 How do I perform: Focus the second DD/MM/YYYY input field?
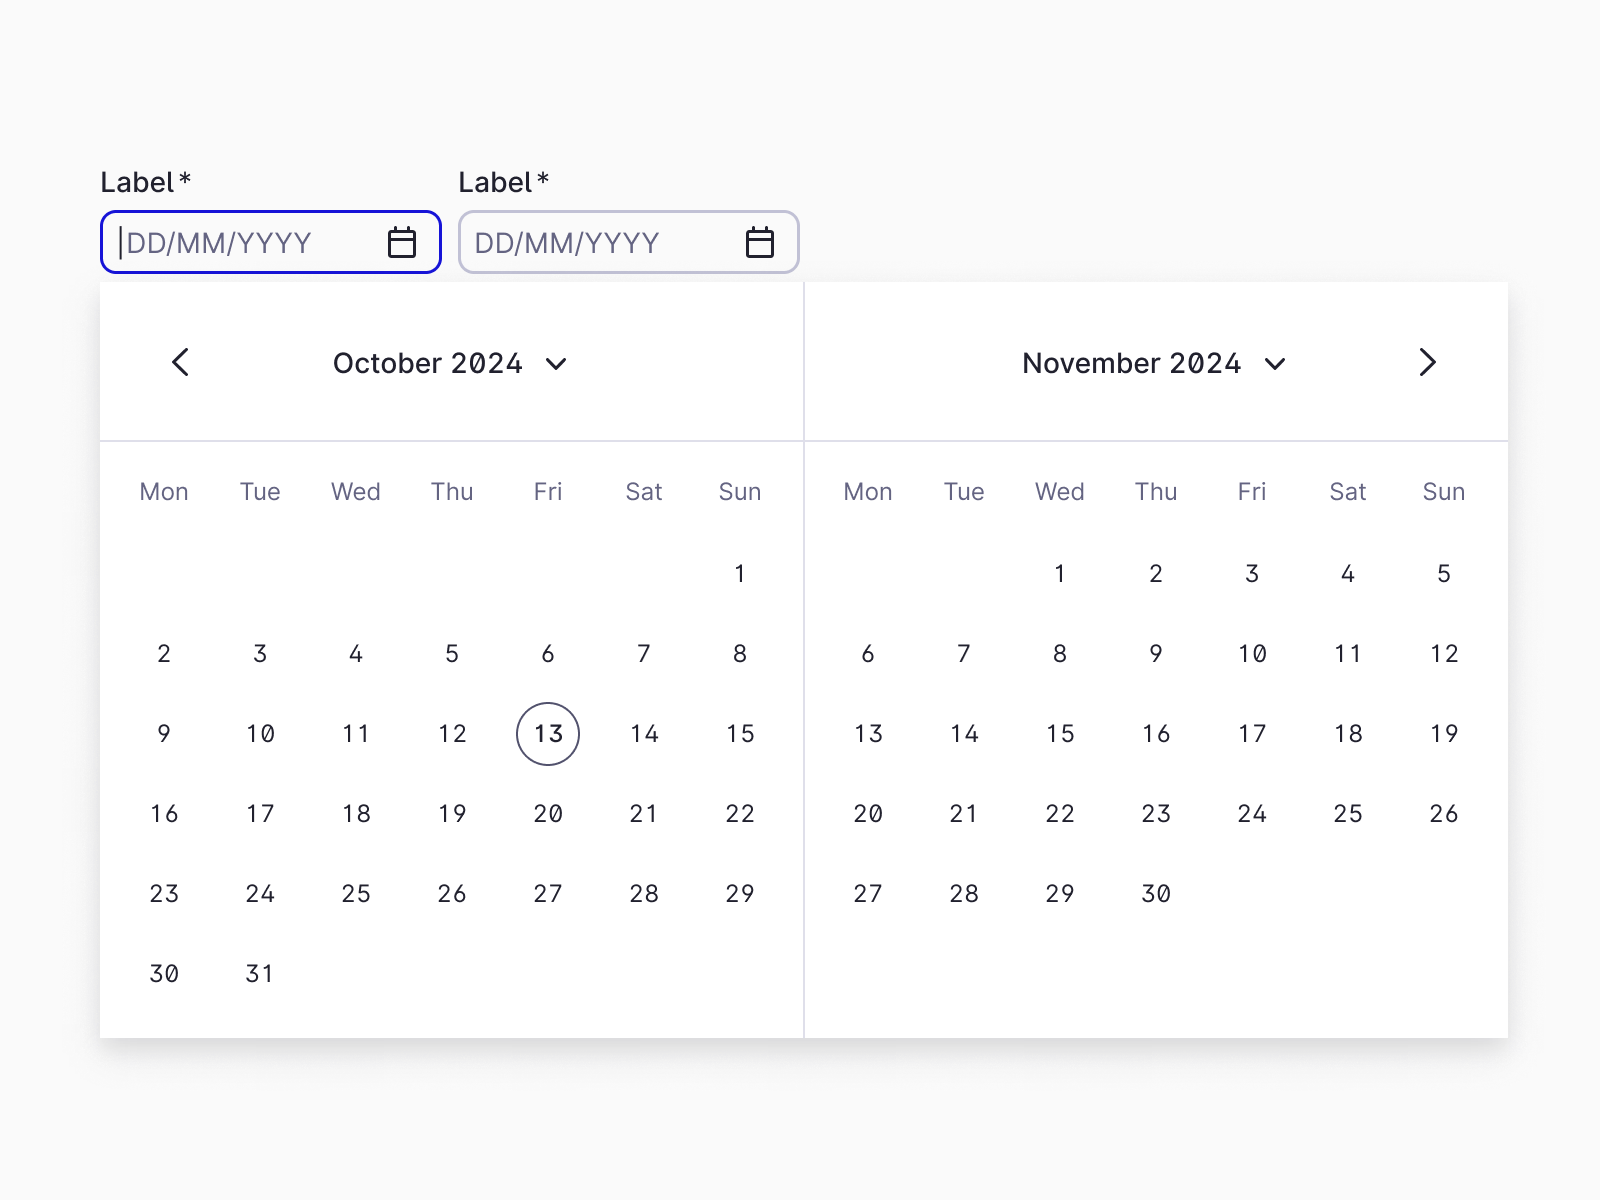(629, 242)
